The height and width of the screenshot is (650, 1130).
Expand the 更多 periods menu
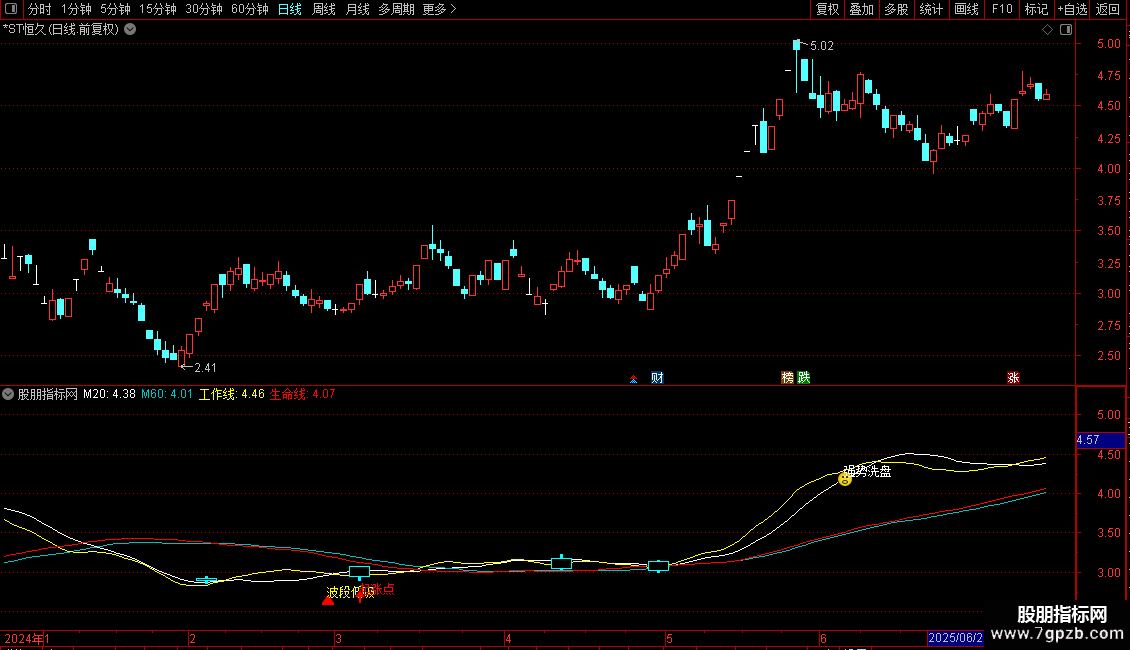pyautogui.click(x=439, y=9)
